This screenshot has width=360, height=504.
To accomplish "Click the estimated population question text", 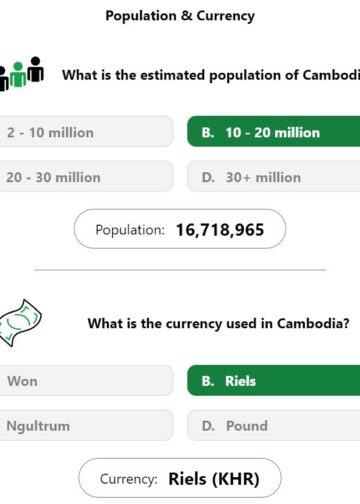I will coord(211,75).
